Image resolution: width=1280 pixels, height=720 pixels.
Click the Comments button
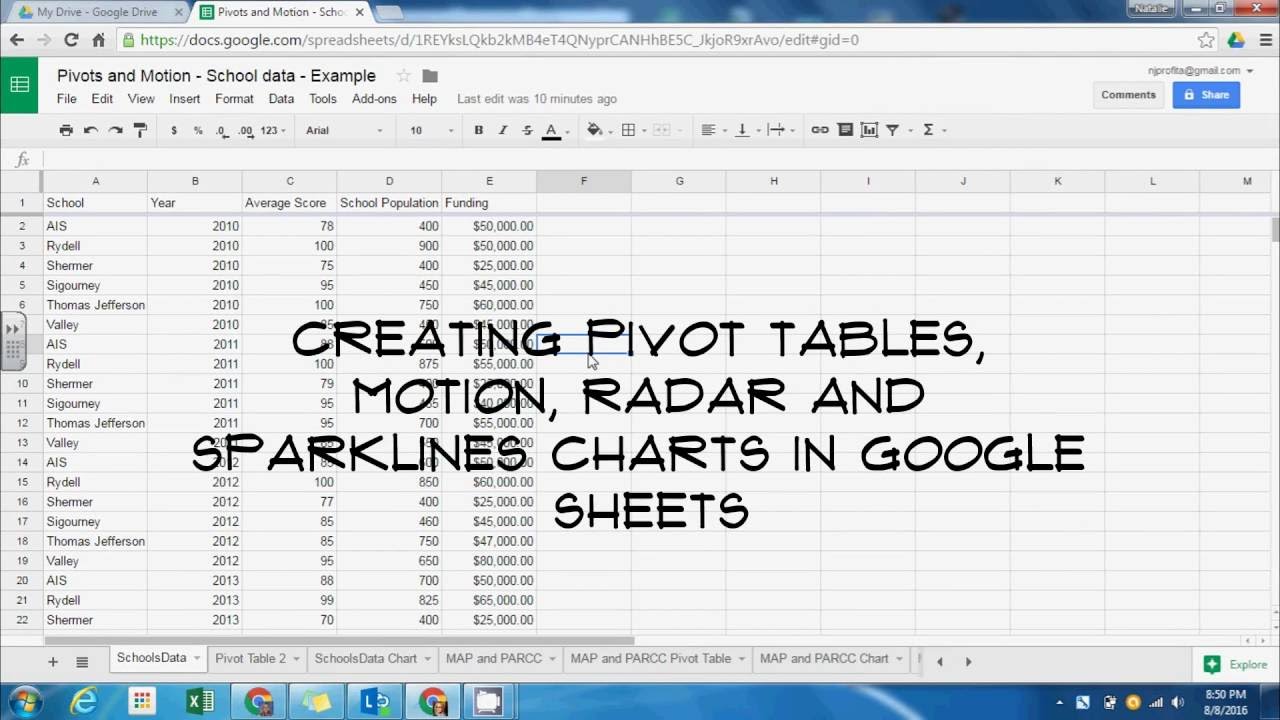pos(1128,95)
